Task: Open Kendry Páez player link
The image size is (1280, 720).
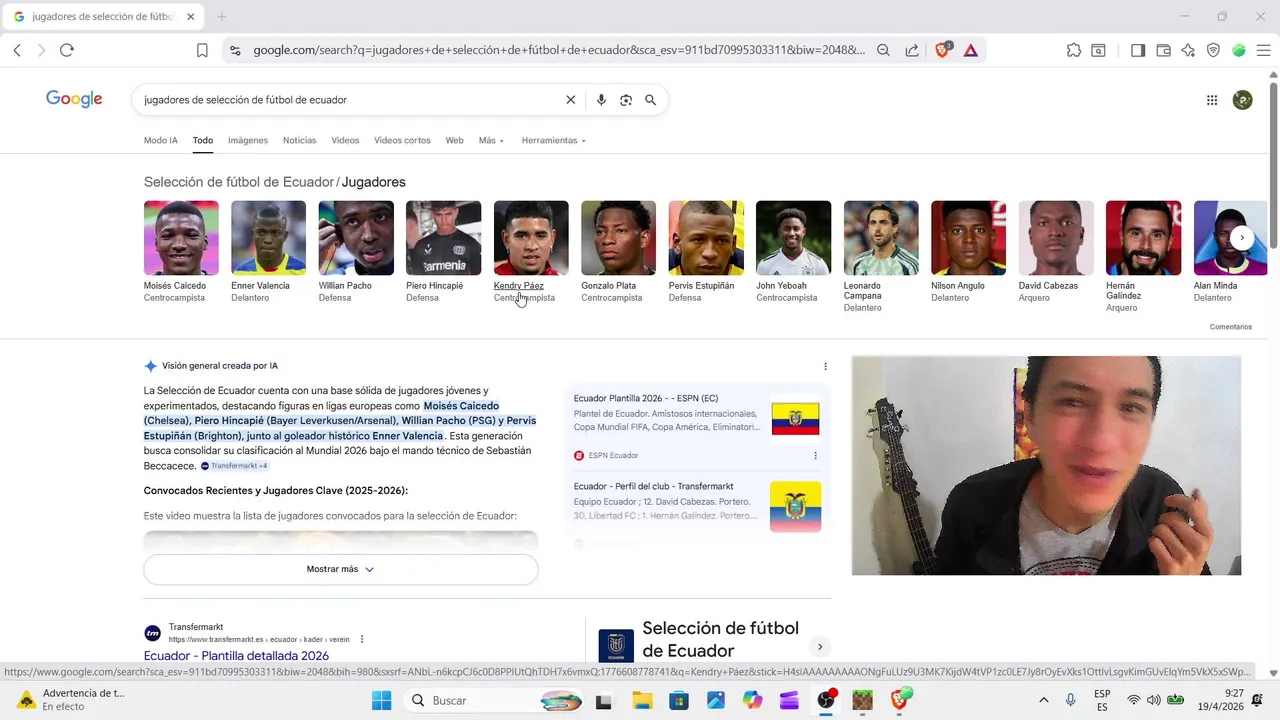Action: (x=518, y=286)
